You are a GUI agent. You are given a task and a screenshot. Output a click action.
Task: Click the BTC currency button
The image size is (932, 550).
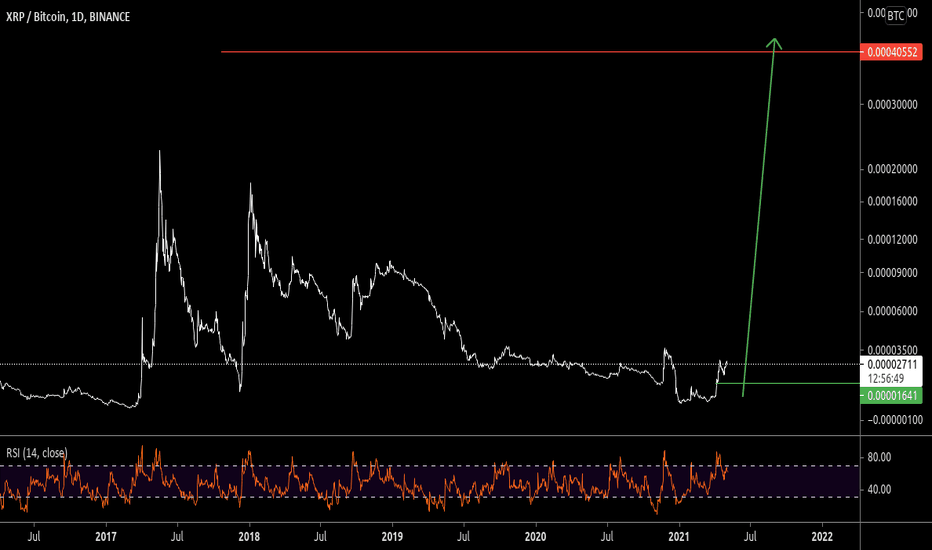tap(895, 16)
